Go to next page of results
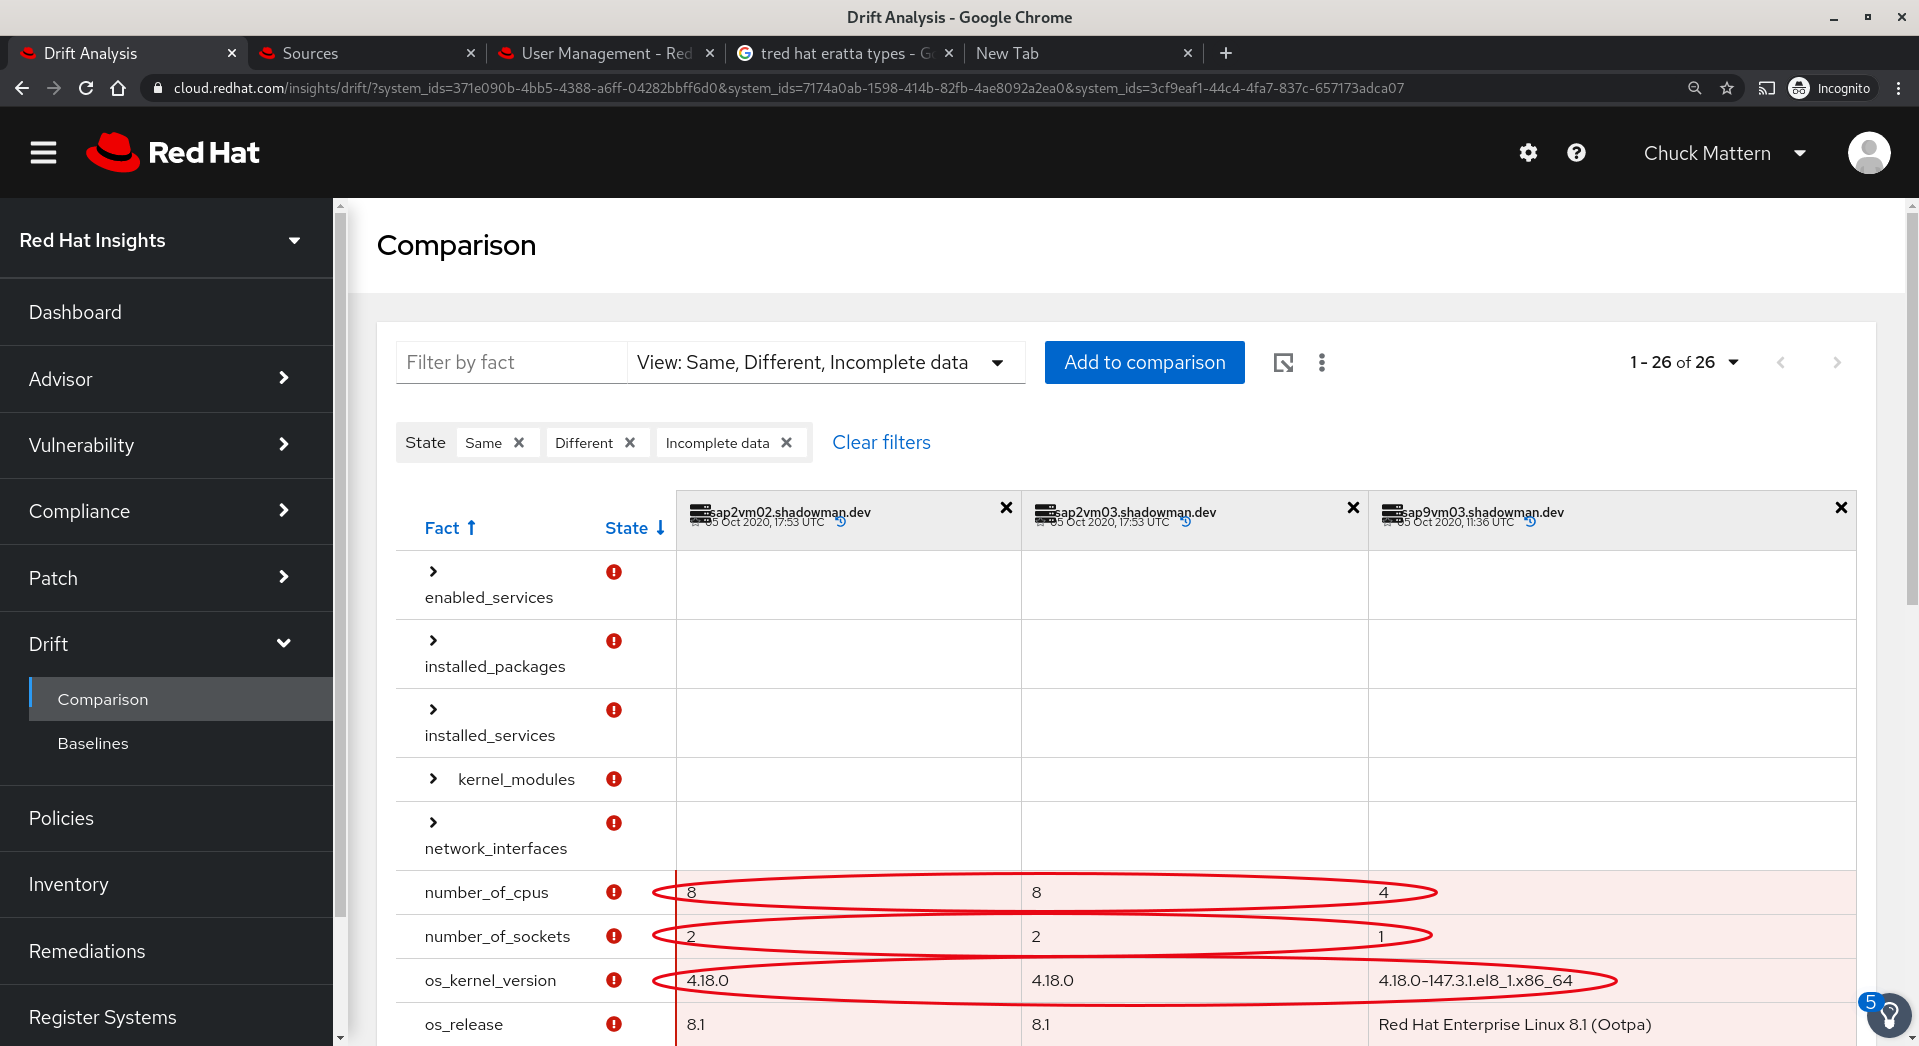Viewport: 1919px width, 1046px height. [x=1837, y=362]
